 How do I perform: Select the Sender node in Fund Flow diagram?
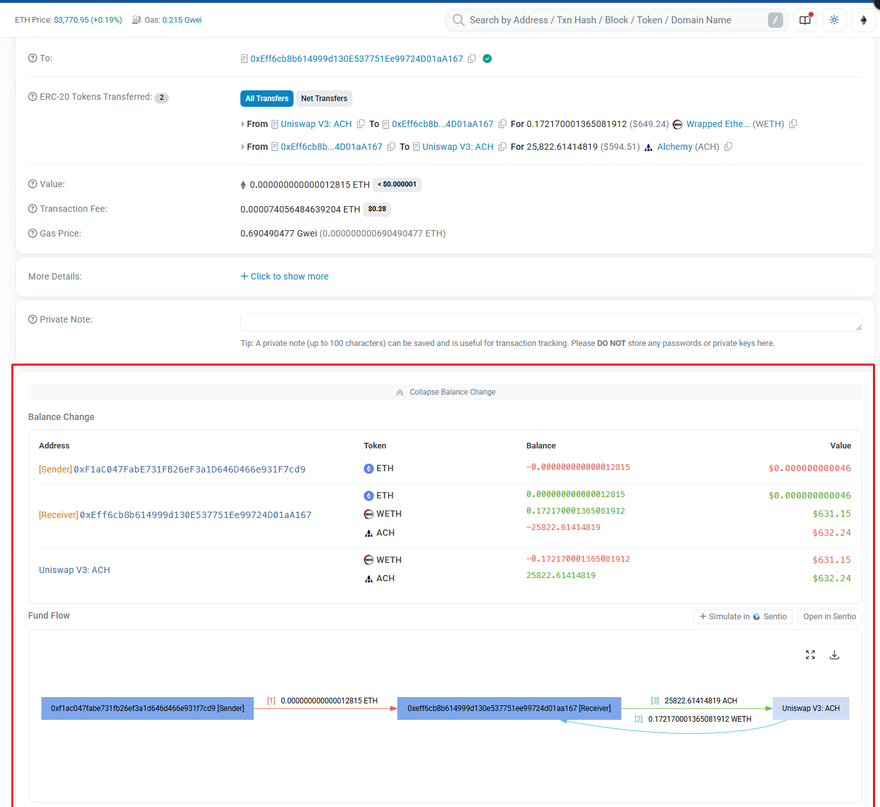pos(147,708)
